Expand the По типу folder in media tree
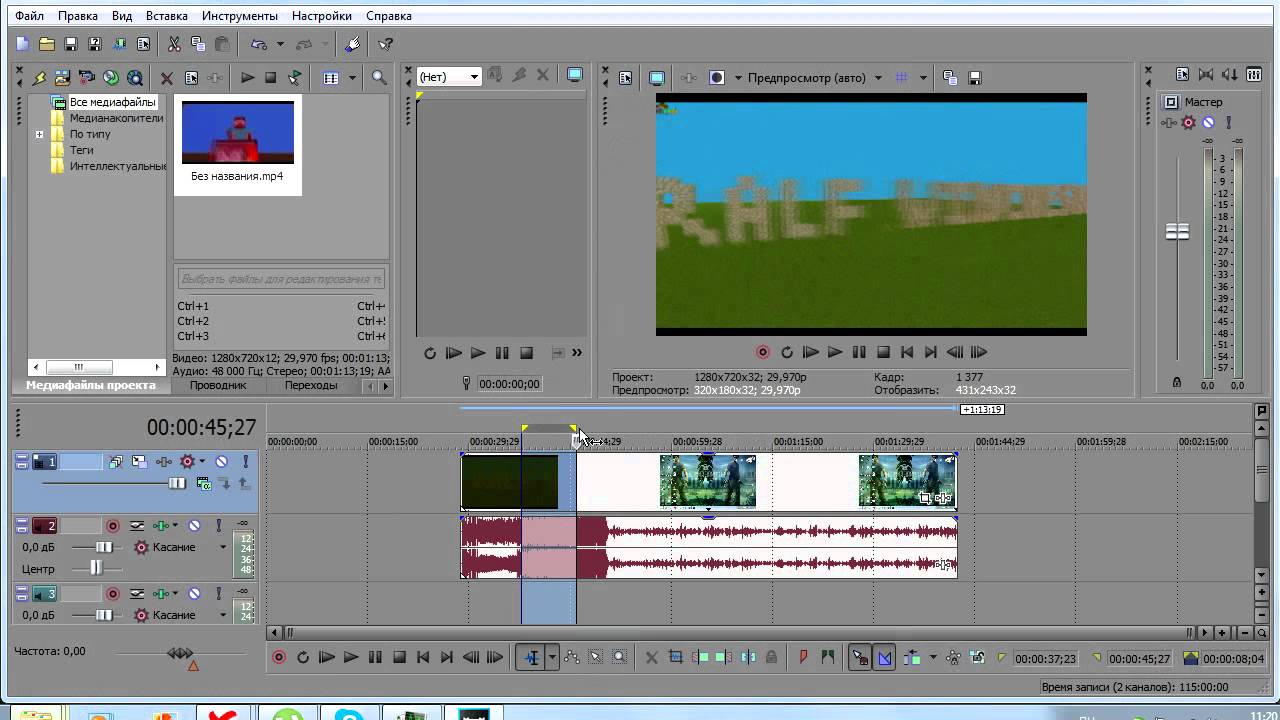Image resolution: width=1280 pixels, height=720 pixels. (39, 134)
